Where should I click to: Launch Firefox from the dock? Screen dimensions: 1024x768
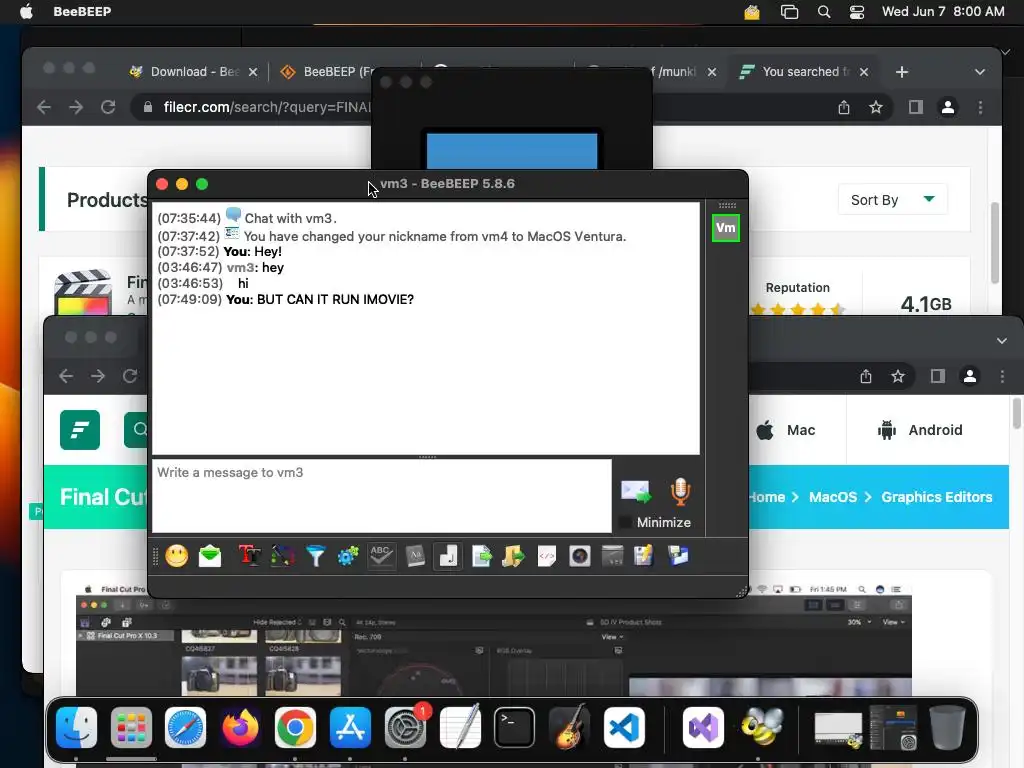[x=240, y=728]
